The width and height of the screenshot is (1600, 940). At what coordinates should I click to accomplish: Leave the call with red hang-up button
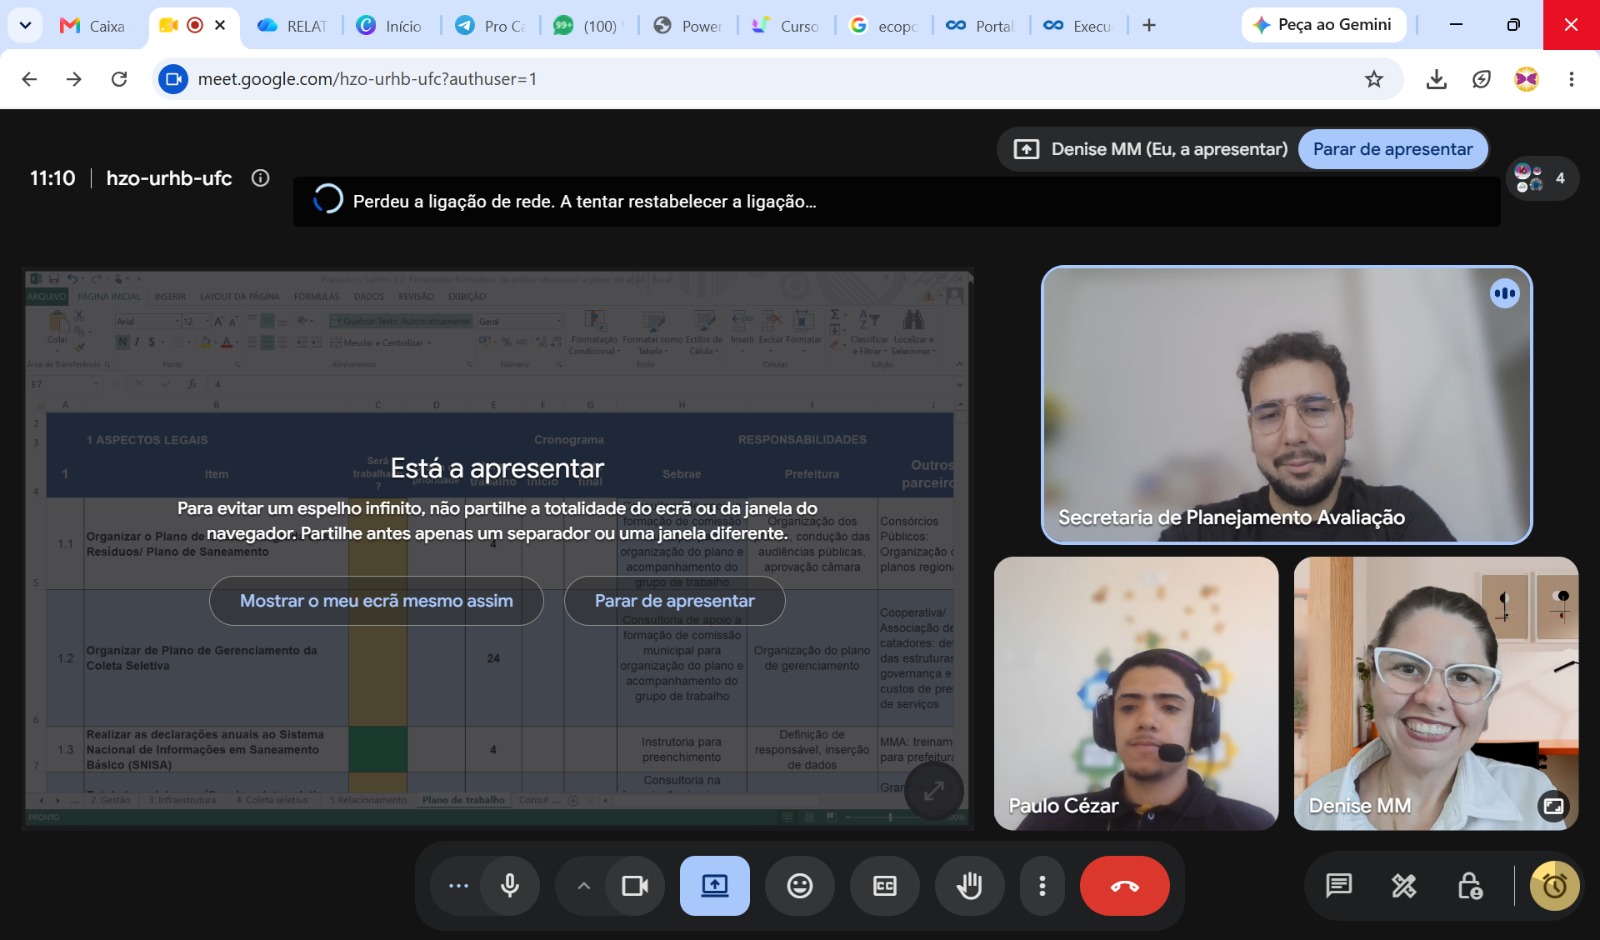(x=1125, y=886)
